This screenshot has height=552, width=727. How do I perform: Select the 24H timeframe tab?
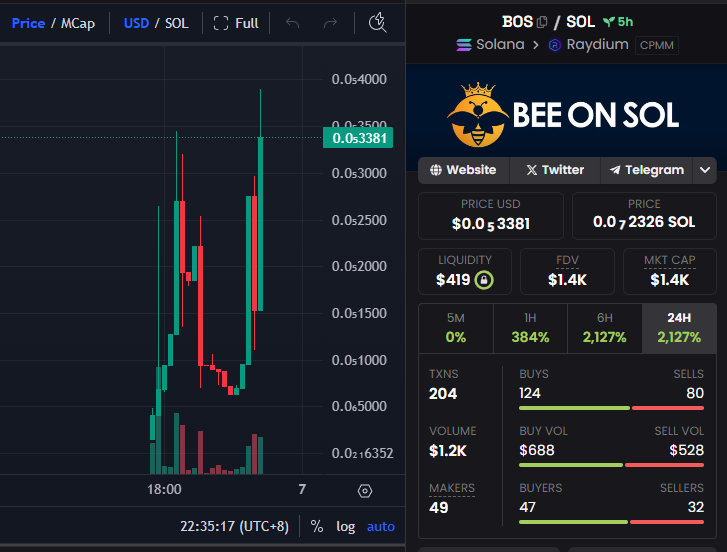point(679,328)
